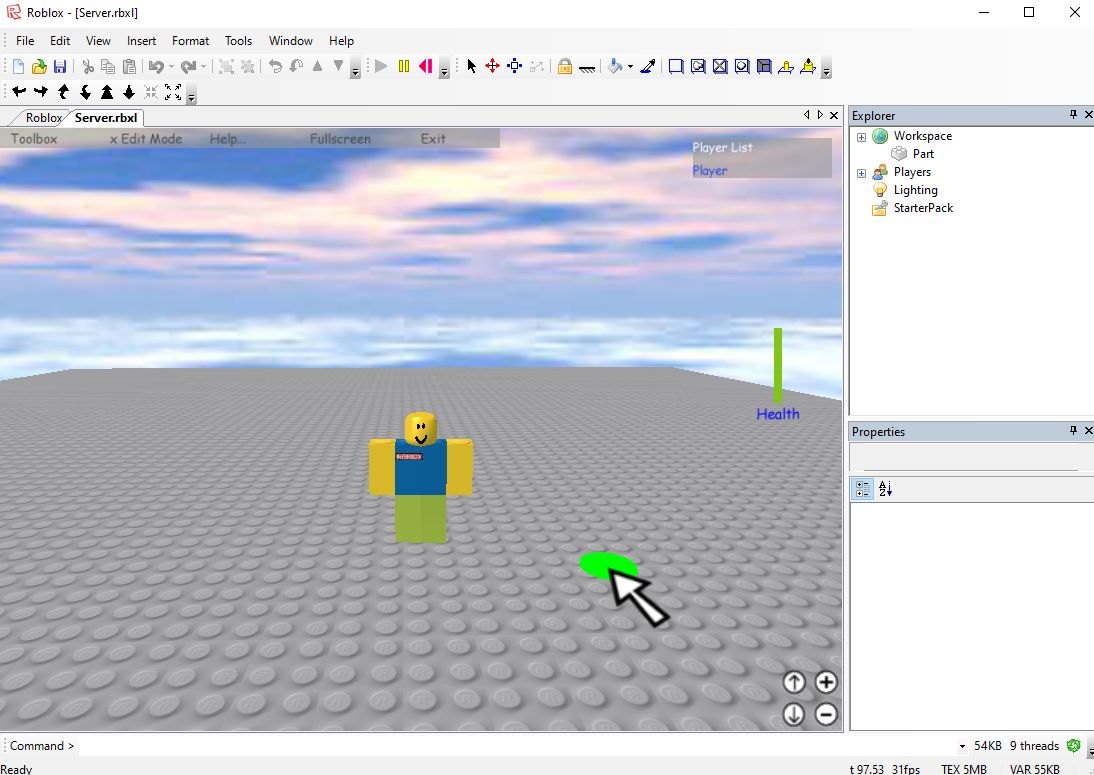The height and width of the screenshot is (775, 1094).
Task: Open the Insert menu
Action: click(142, 40)
